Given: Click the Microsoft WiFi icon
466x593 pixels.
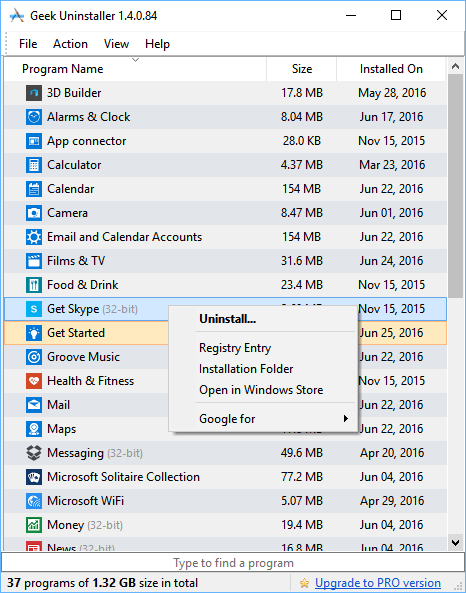Looking at the screenshot, I should 34,501.
